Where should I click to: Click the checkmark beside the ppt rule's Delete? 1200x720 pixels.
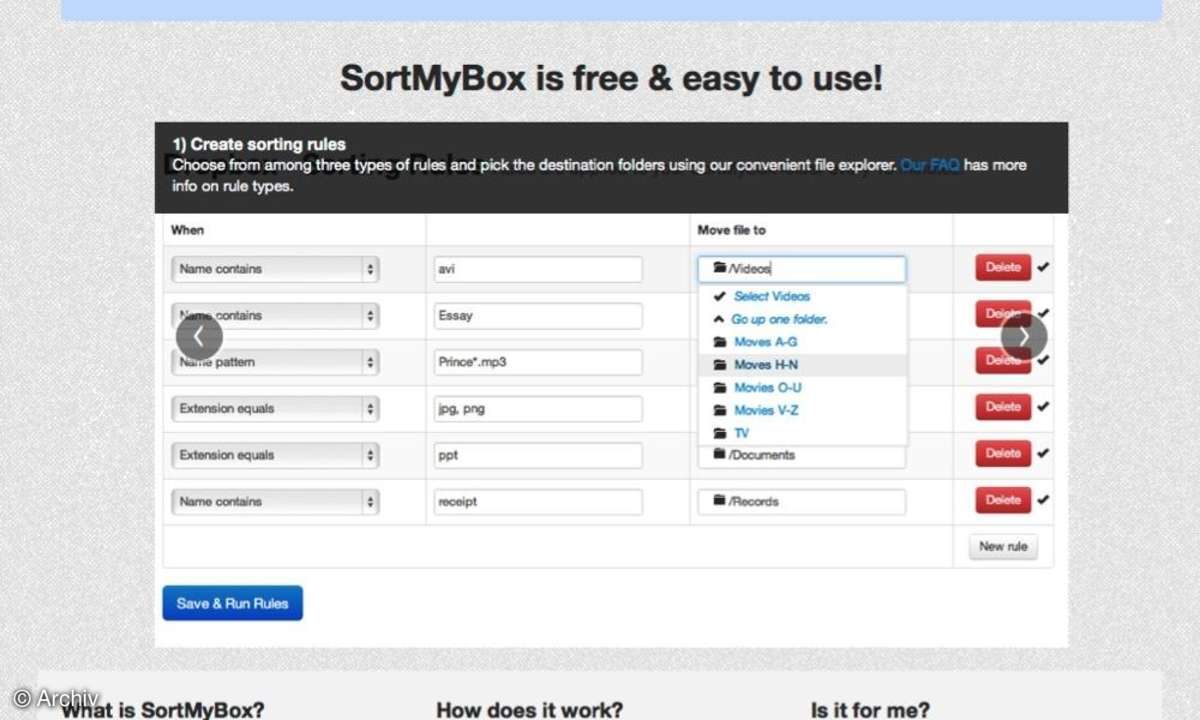[1043, 453]
